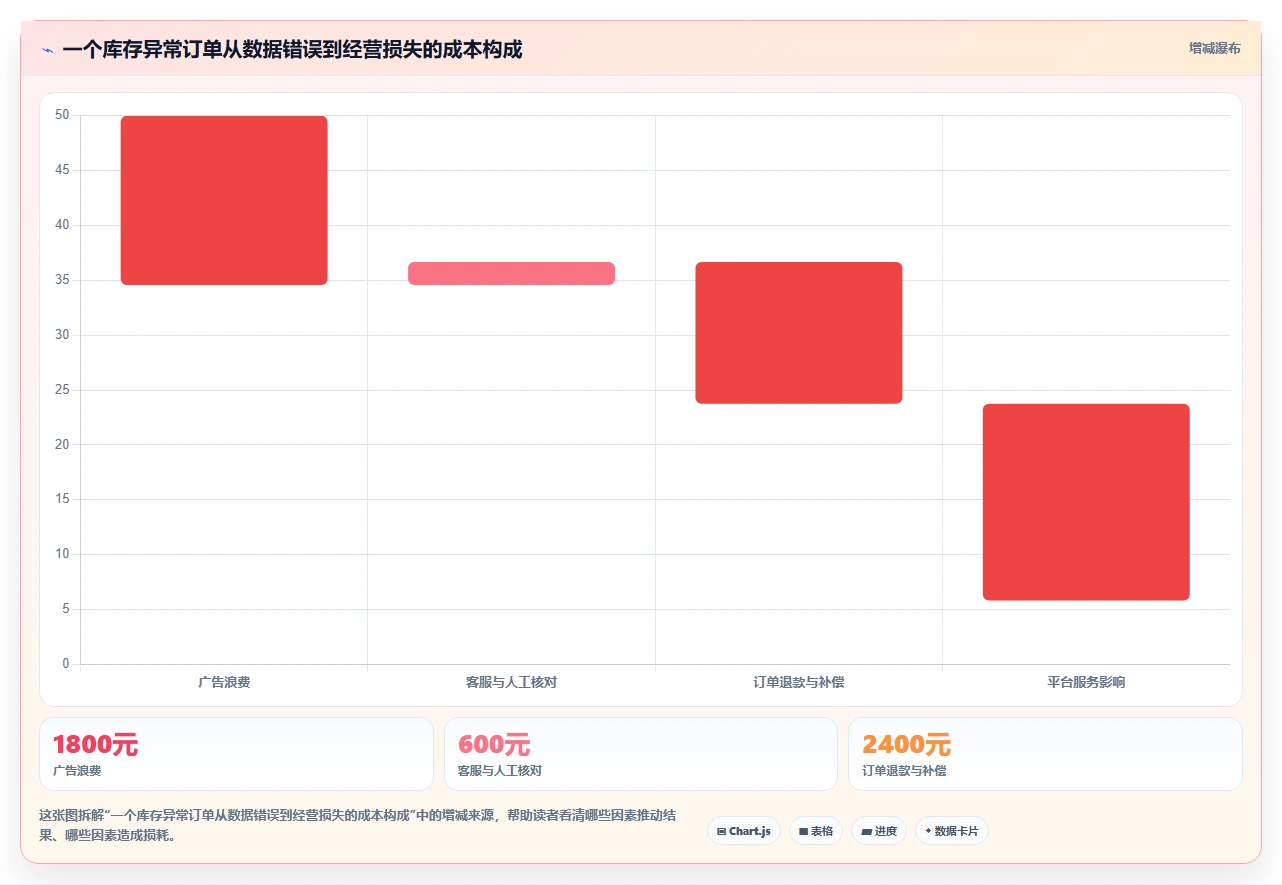Click the y-axis value 35
1282x885 pixels.
coord(62,280)
